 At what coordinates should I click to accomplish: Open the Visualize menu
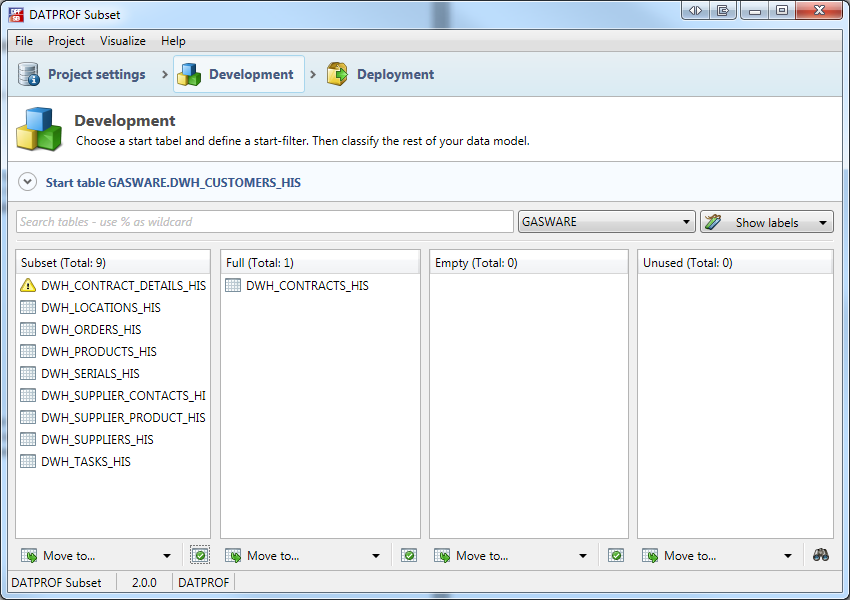[122, 41]
